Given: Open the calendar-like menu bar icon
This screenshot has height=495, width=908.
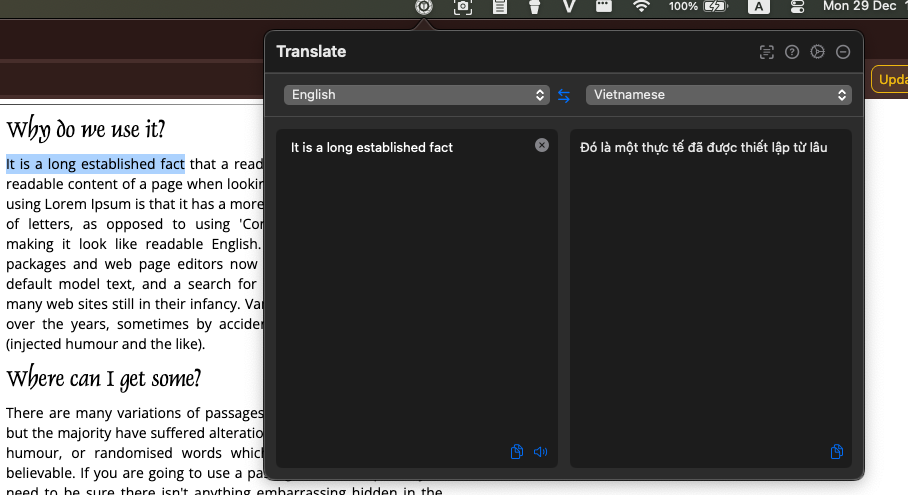Looking at the screenshot, I should click(604, 6).
